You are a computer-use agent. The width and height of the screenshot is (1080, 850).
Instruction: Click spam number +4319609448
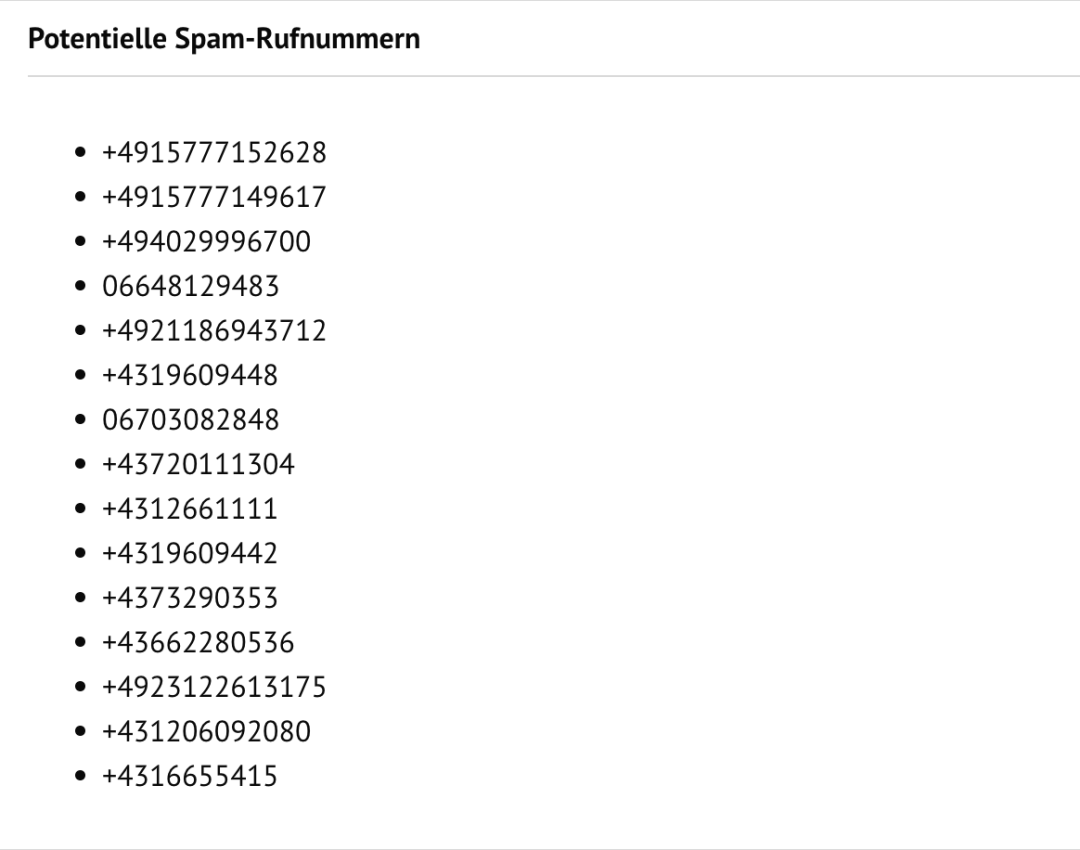click(x=190, y=375)
